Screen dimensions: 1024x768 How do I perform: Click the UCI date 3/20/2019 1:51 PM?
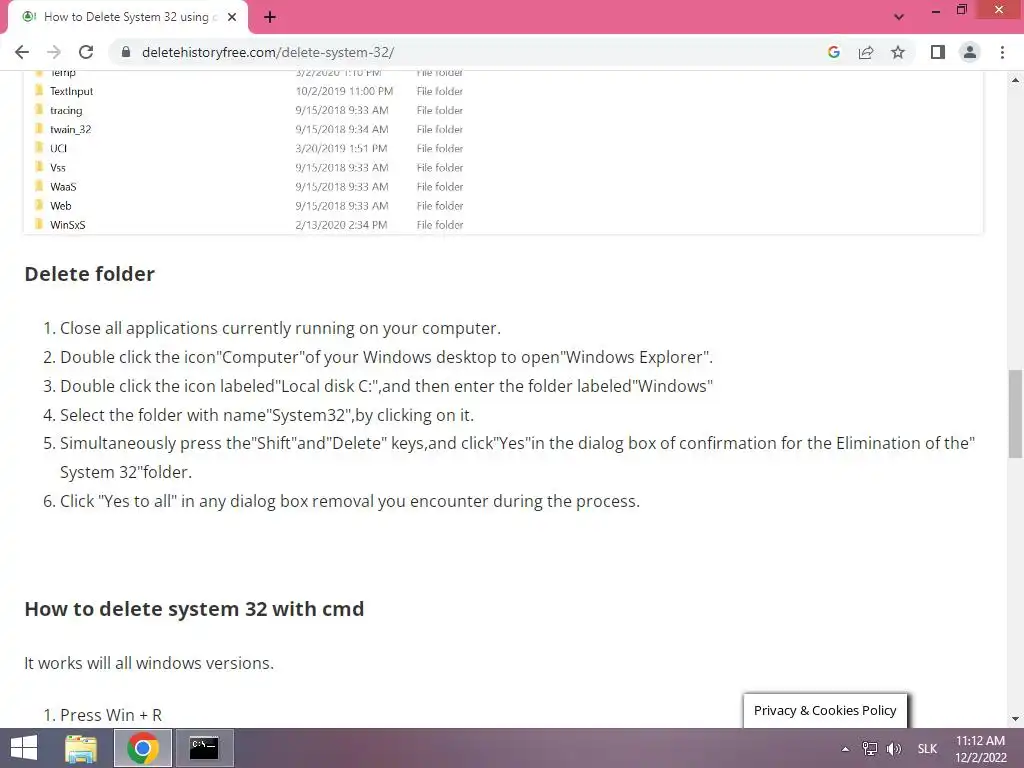[x=341, y=148]
